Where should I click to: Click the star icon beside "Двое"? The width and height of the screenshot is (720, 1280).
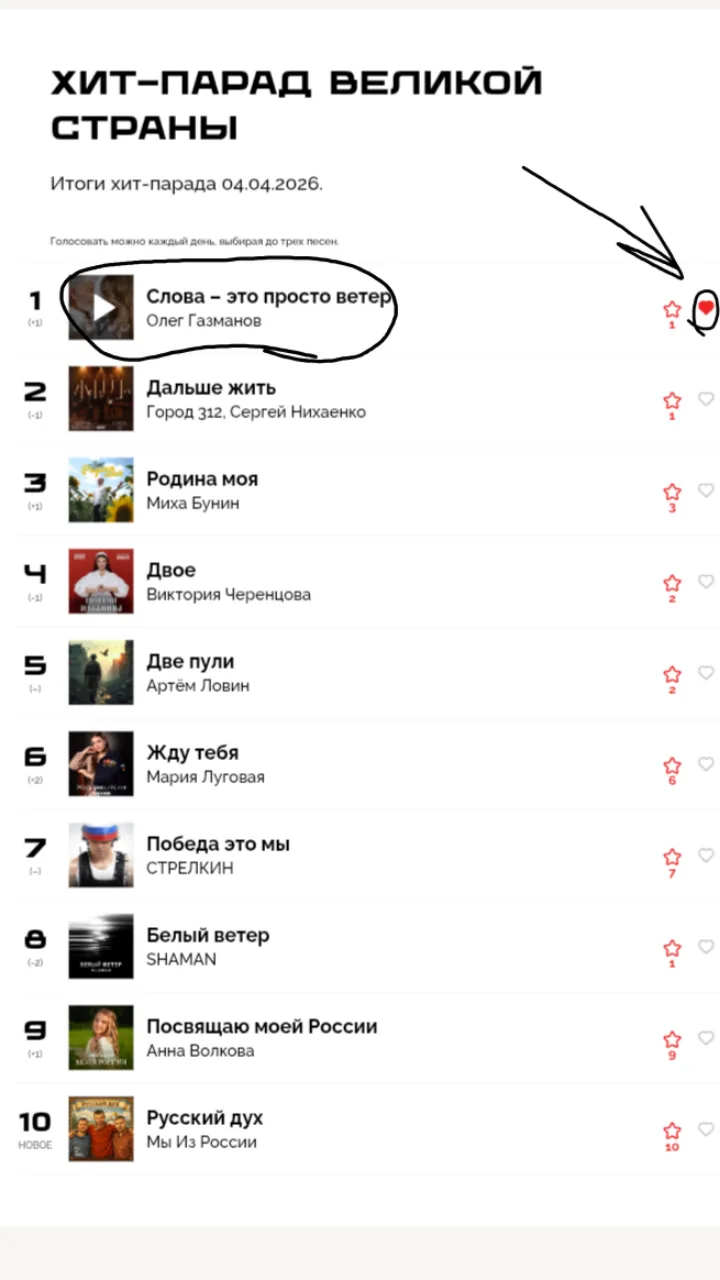coord(672,583)
